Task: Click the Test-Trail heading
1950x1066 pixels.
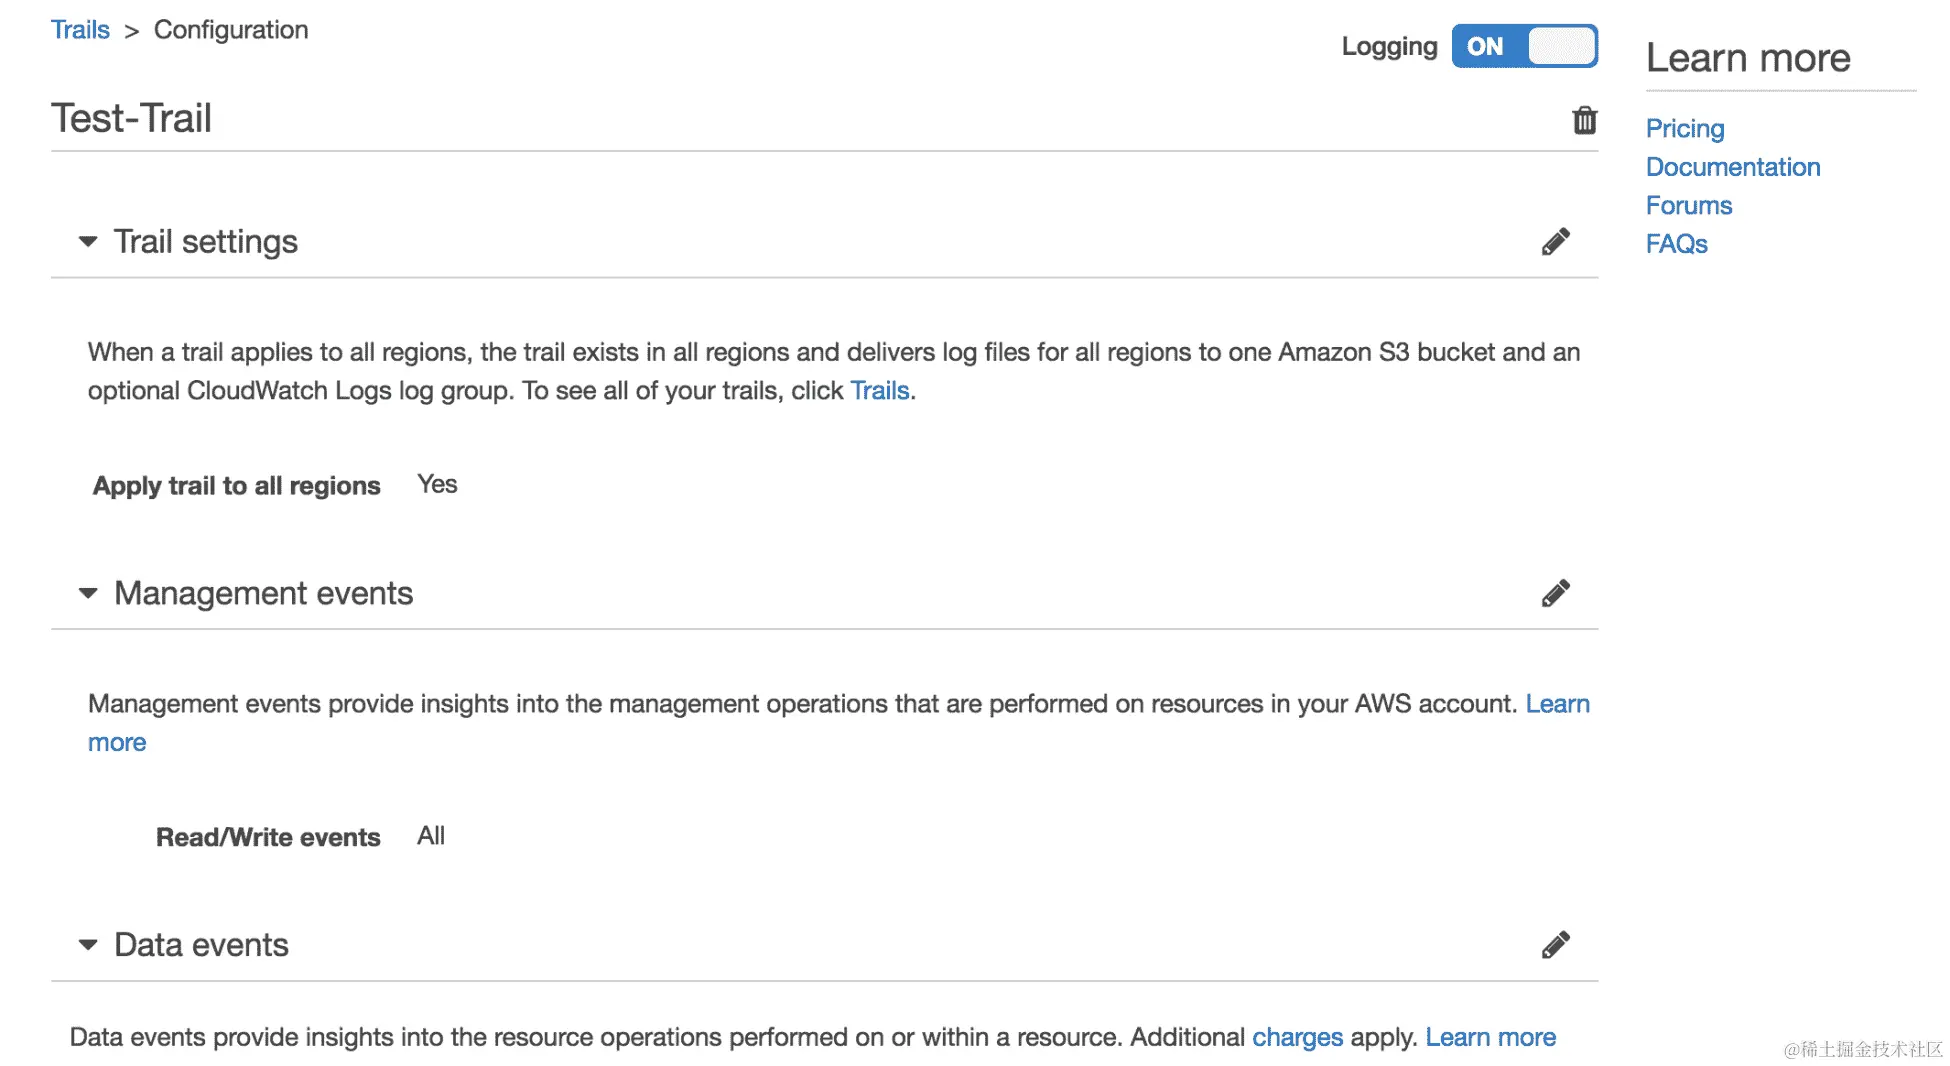Action: coord(131,118)
